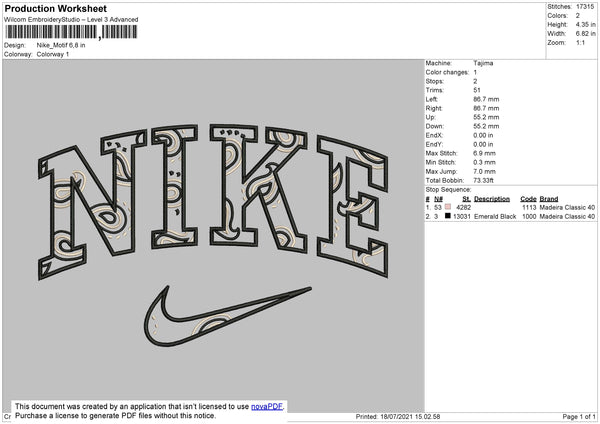This screenshot has height=424, width=600.
Task: Click 'Madeira Classic 40' in row 2
Action: (567, 217)
